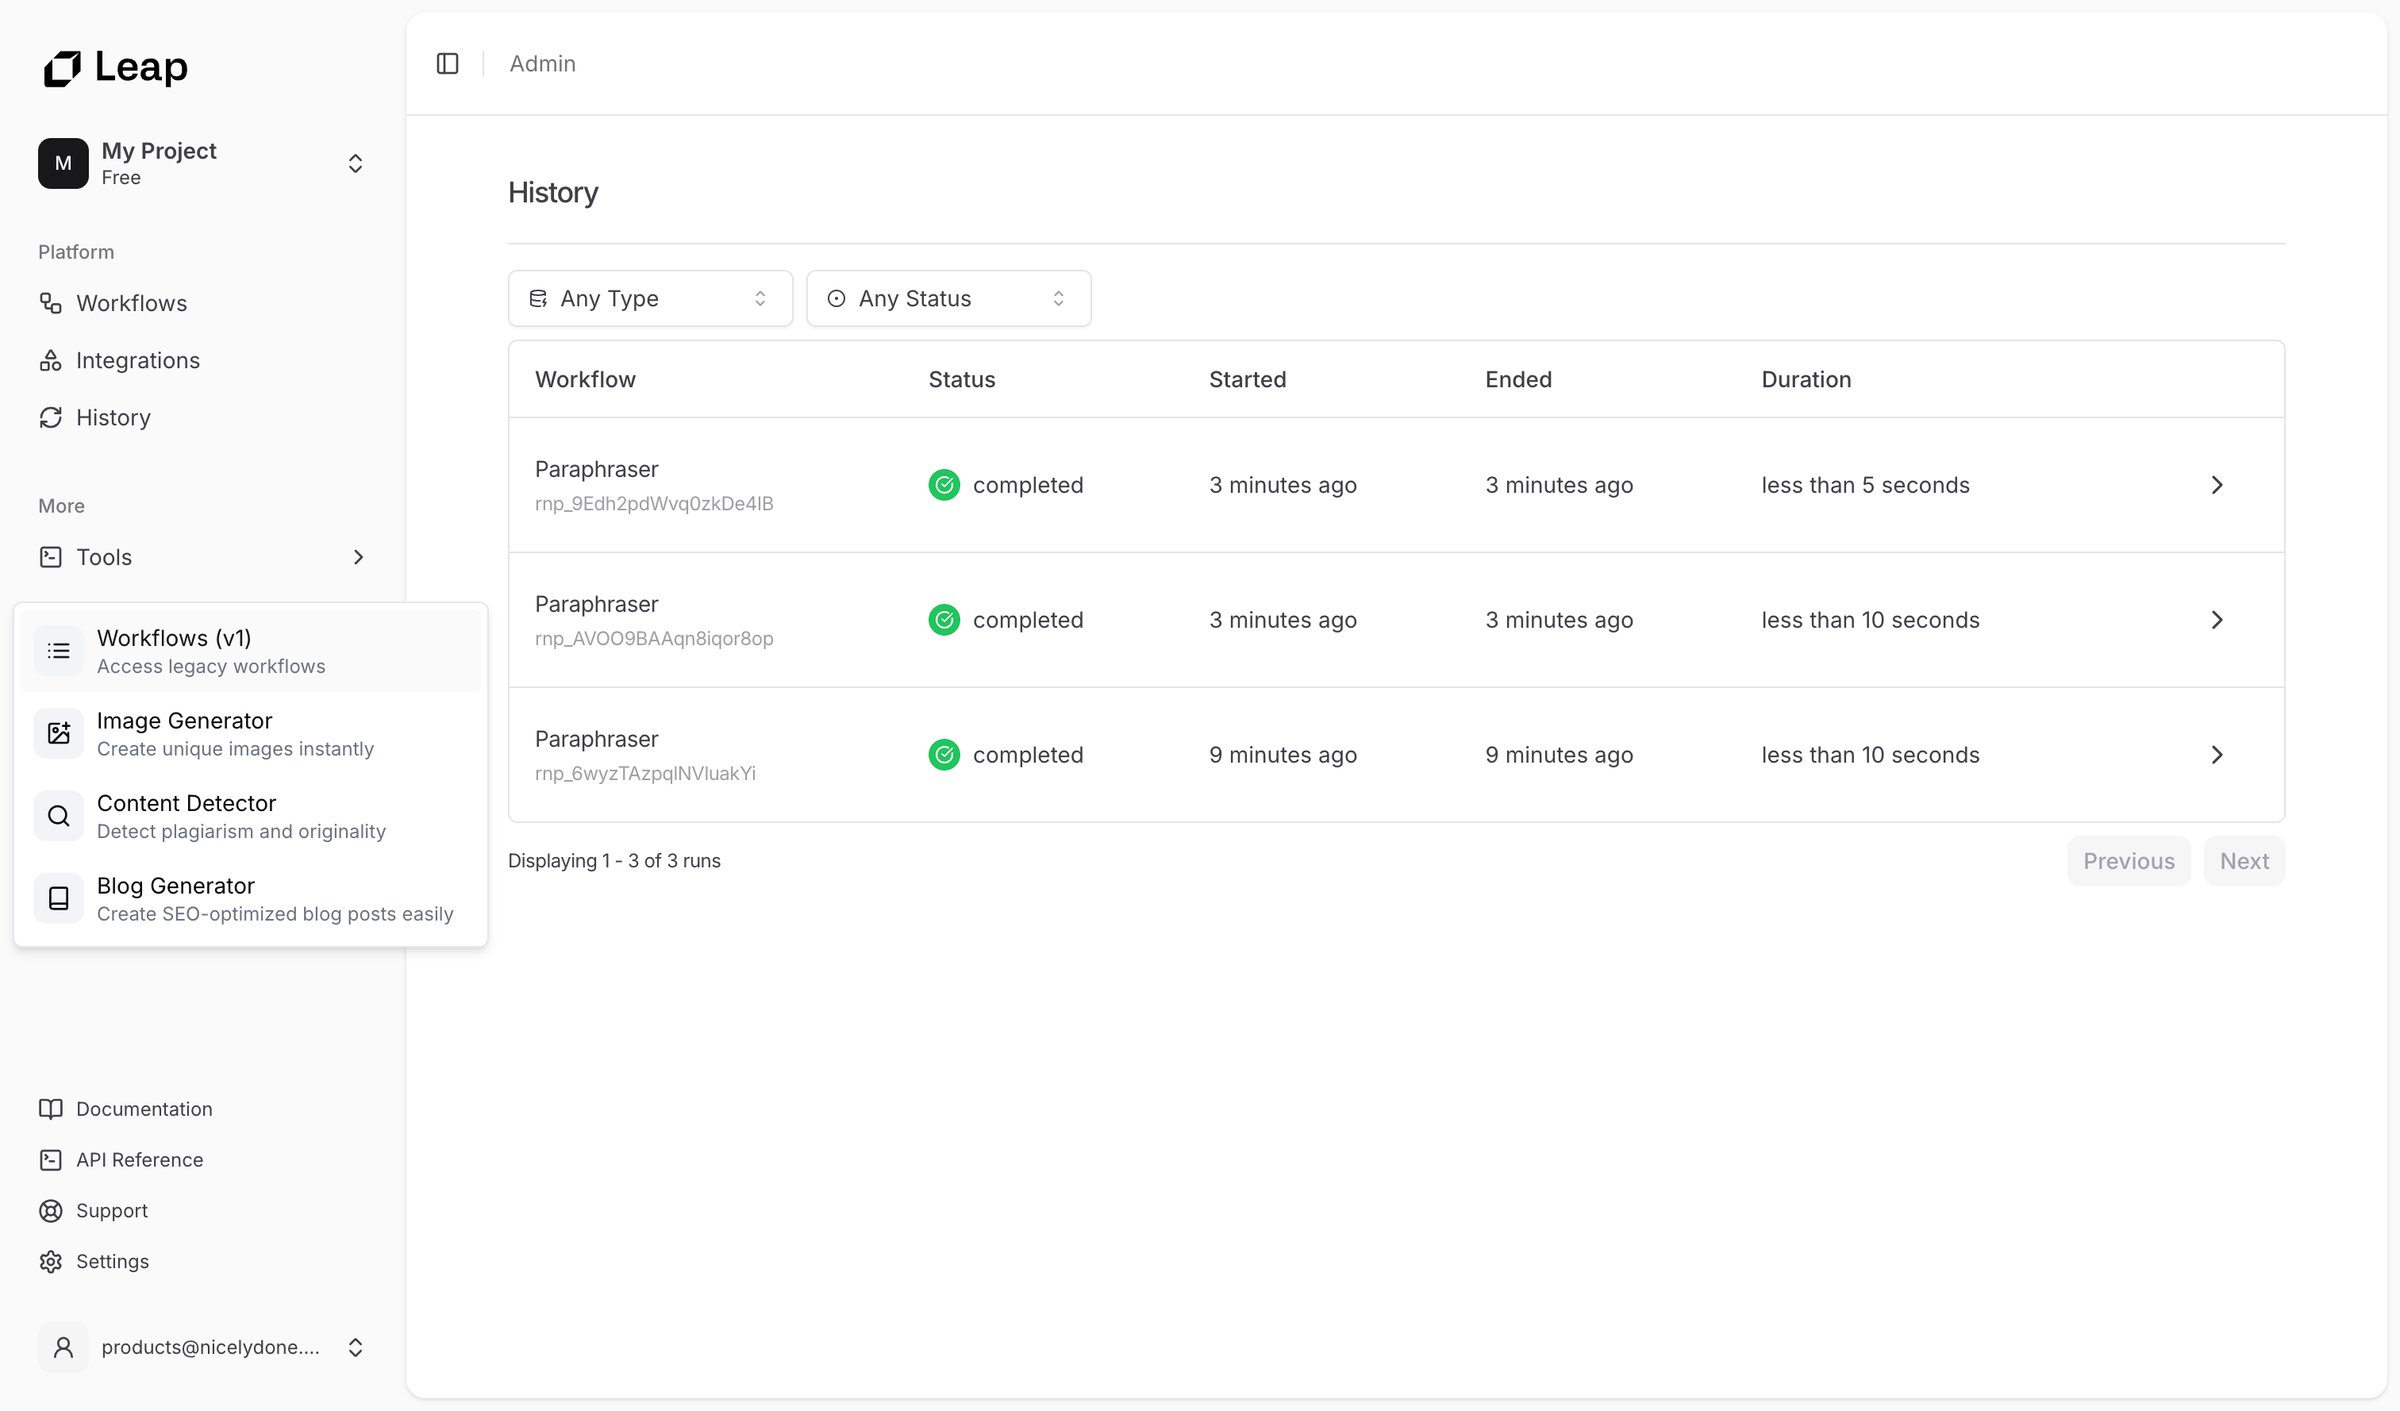Click '9 minutes ago' in Started column
The width and height of the screenshot is (2400, 1411).
pos(1283,755)
